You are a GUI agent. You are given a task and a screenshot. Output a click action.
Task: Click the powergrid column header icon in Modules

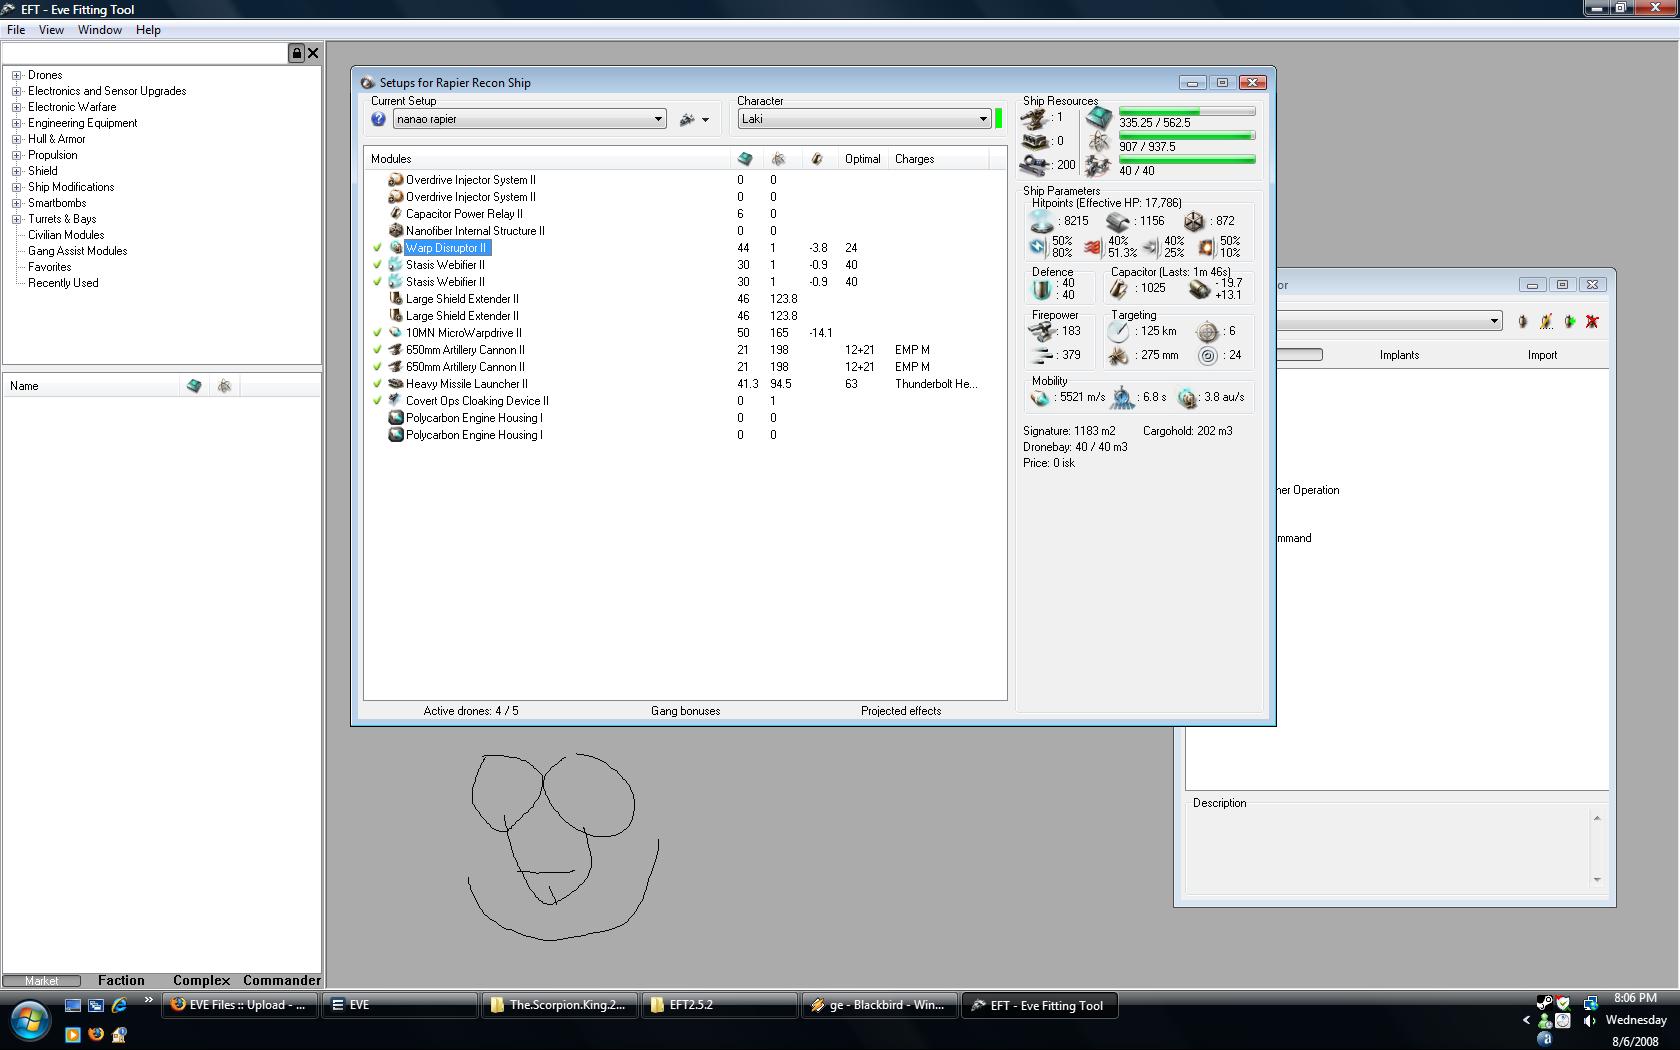pos(778,159)
